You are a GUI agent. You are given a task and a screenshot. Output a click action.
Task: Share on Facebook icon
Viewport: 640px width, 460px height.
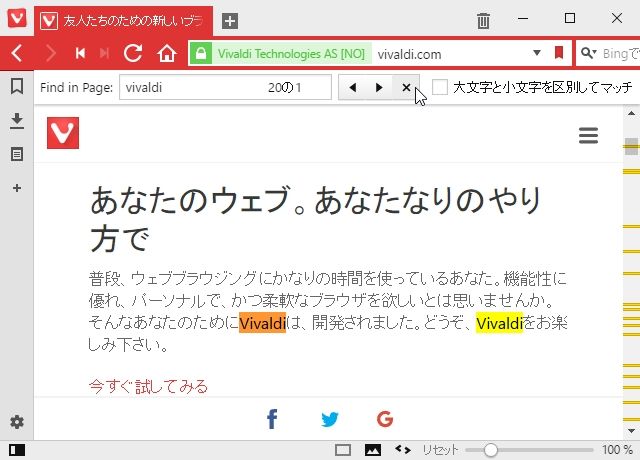272,419
